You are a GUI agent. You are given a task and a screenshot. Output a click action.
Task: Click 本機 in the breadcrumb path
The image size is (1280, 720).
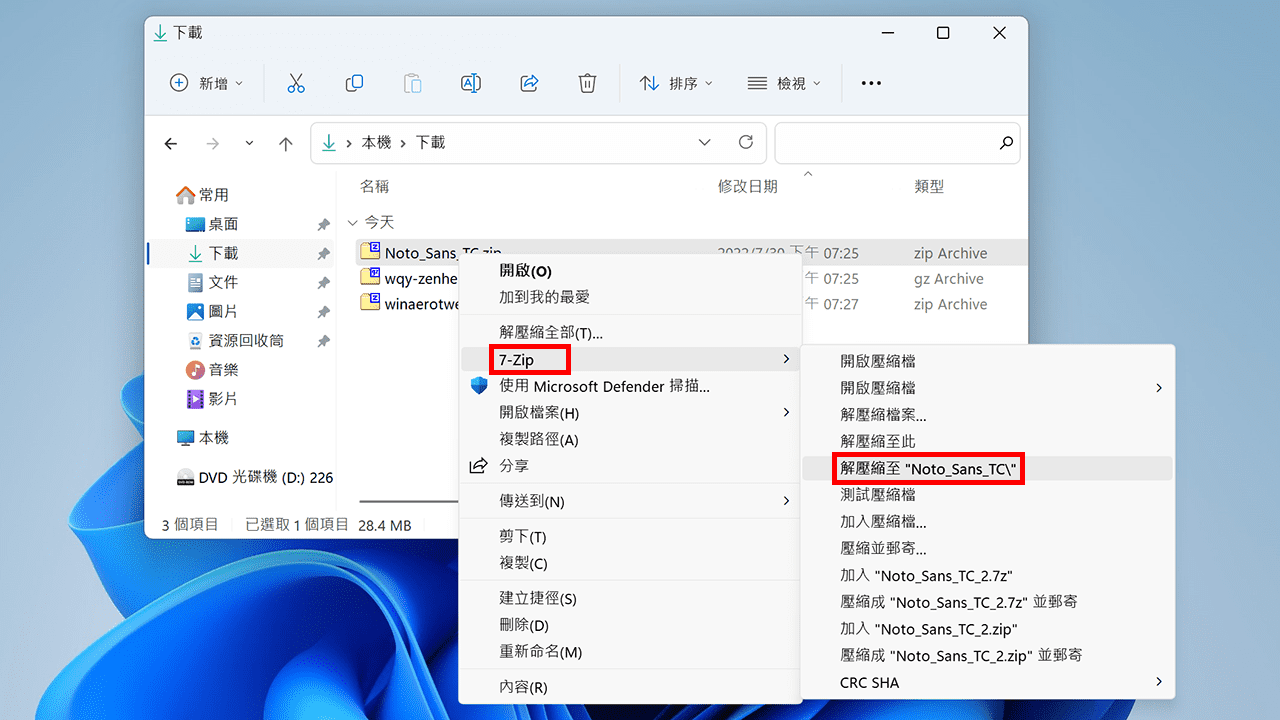[x=377, y=142]
